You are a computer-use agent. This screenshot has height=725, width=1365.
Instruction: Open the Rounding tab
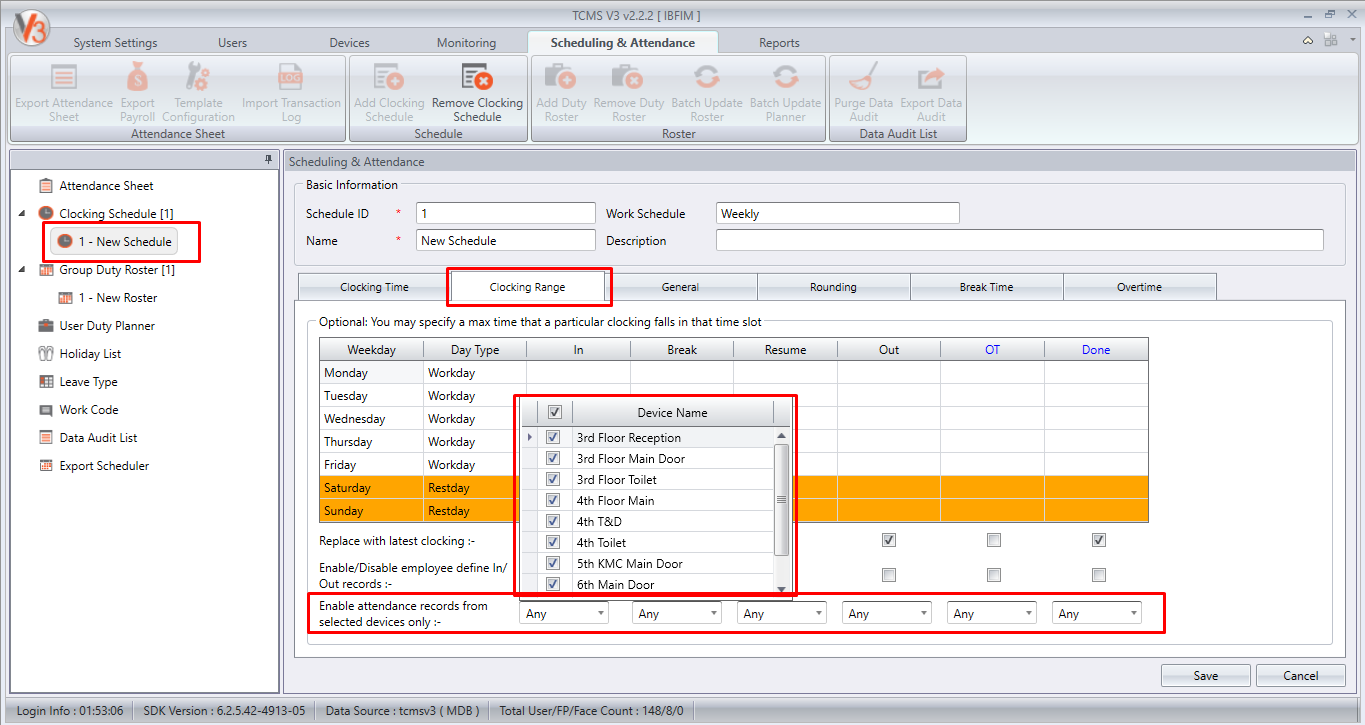(833, 287)
